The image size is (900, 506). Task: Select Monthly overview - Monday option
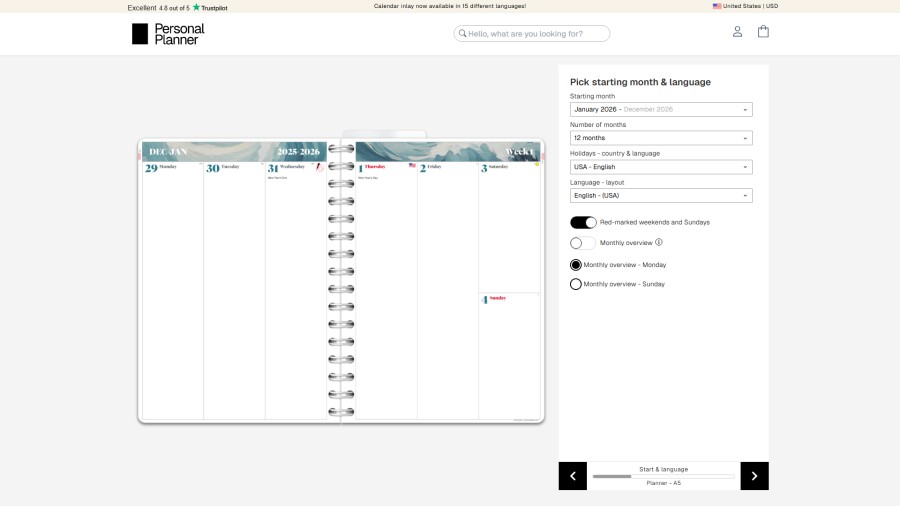(576, 265)
